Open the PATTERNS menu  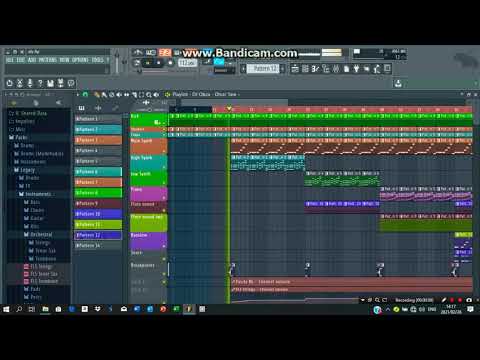[48, 60]
